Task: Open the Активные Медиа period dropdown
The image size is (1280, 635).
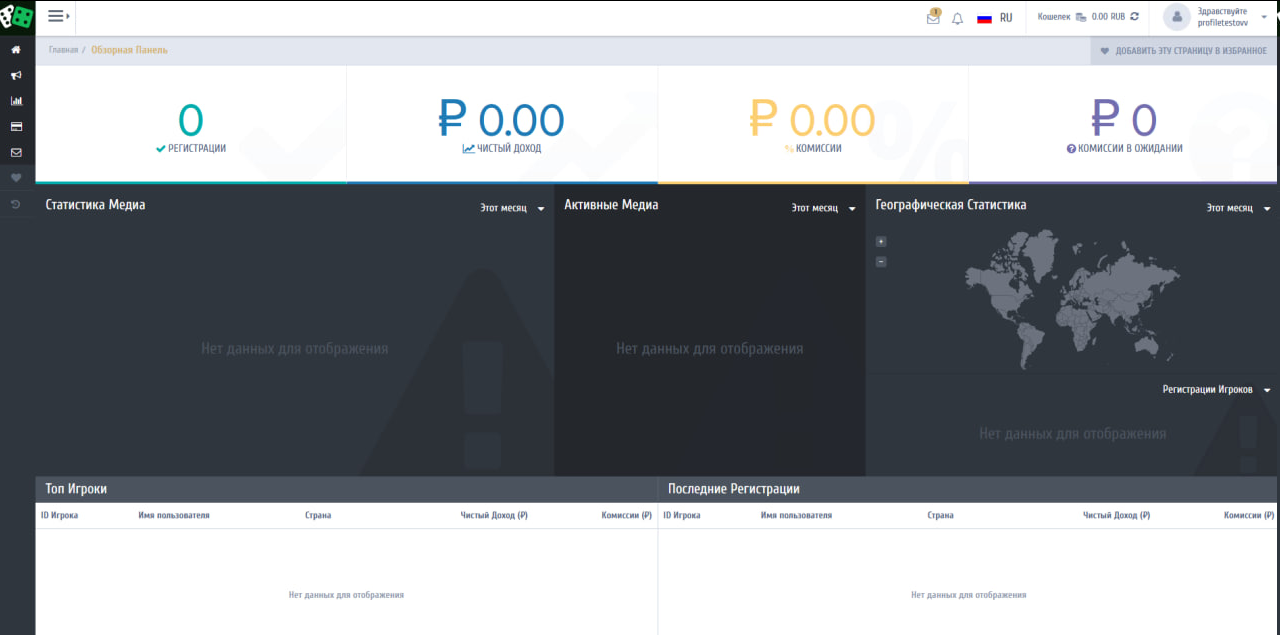Action: [823, 208]
